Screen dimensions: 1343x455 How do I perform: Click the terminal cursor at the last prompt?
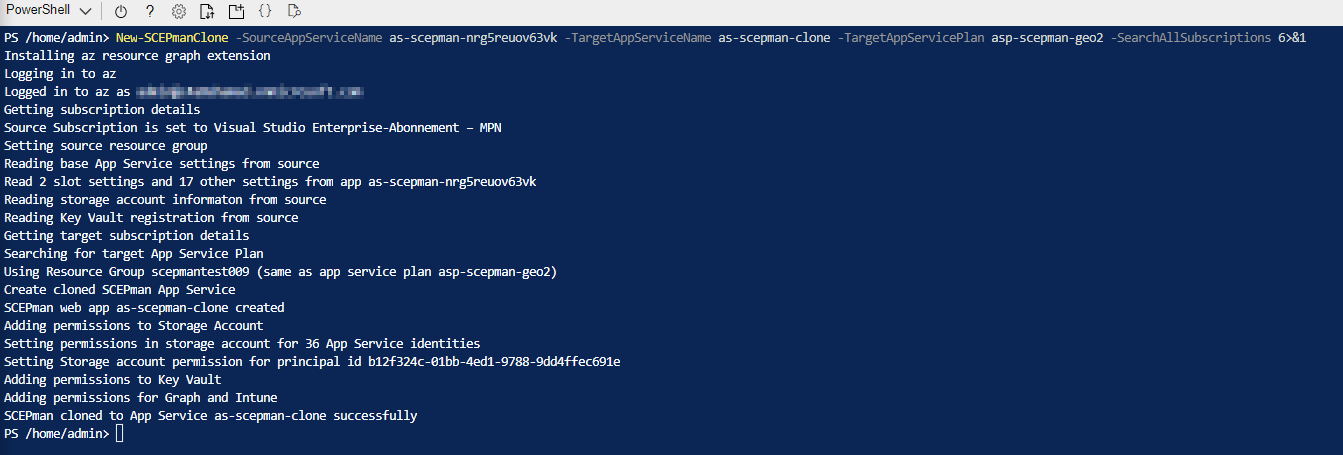click(119, 434)
